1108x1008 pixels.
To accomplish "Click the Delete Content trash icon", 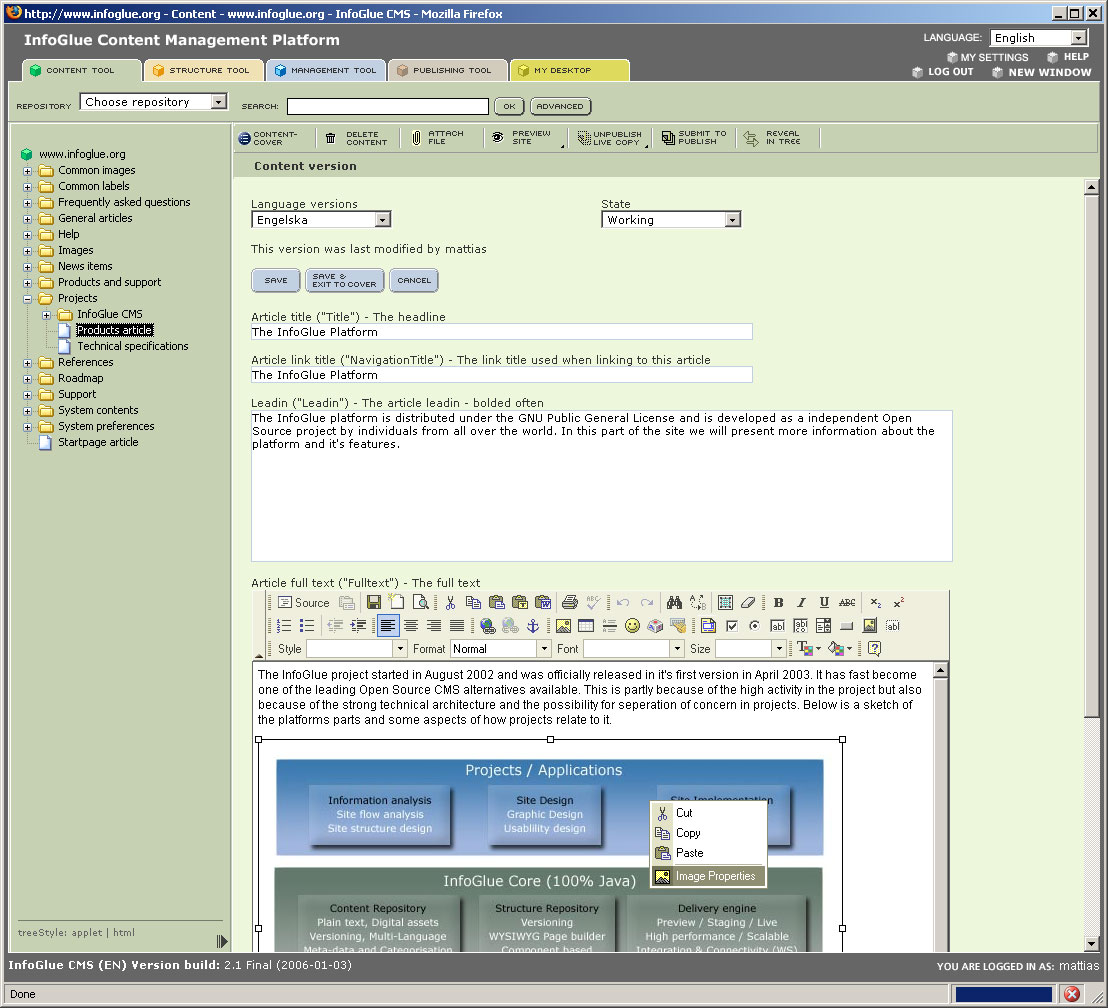I will [x=331, y=138].
